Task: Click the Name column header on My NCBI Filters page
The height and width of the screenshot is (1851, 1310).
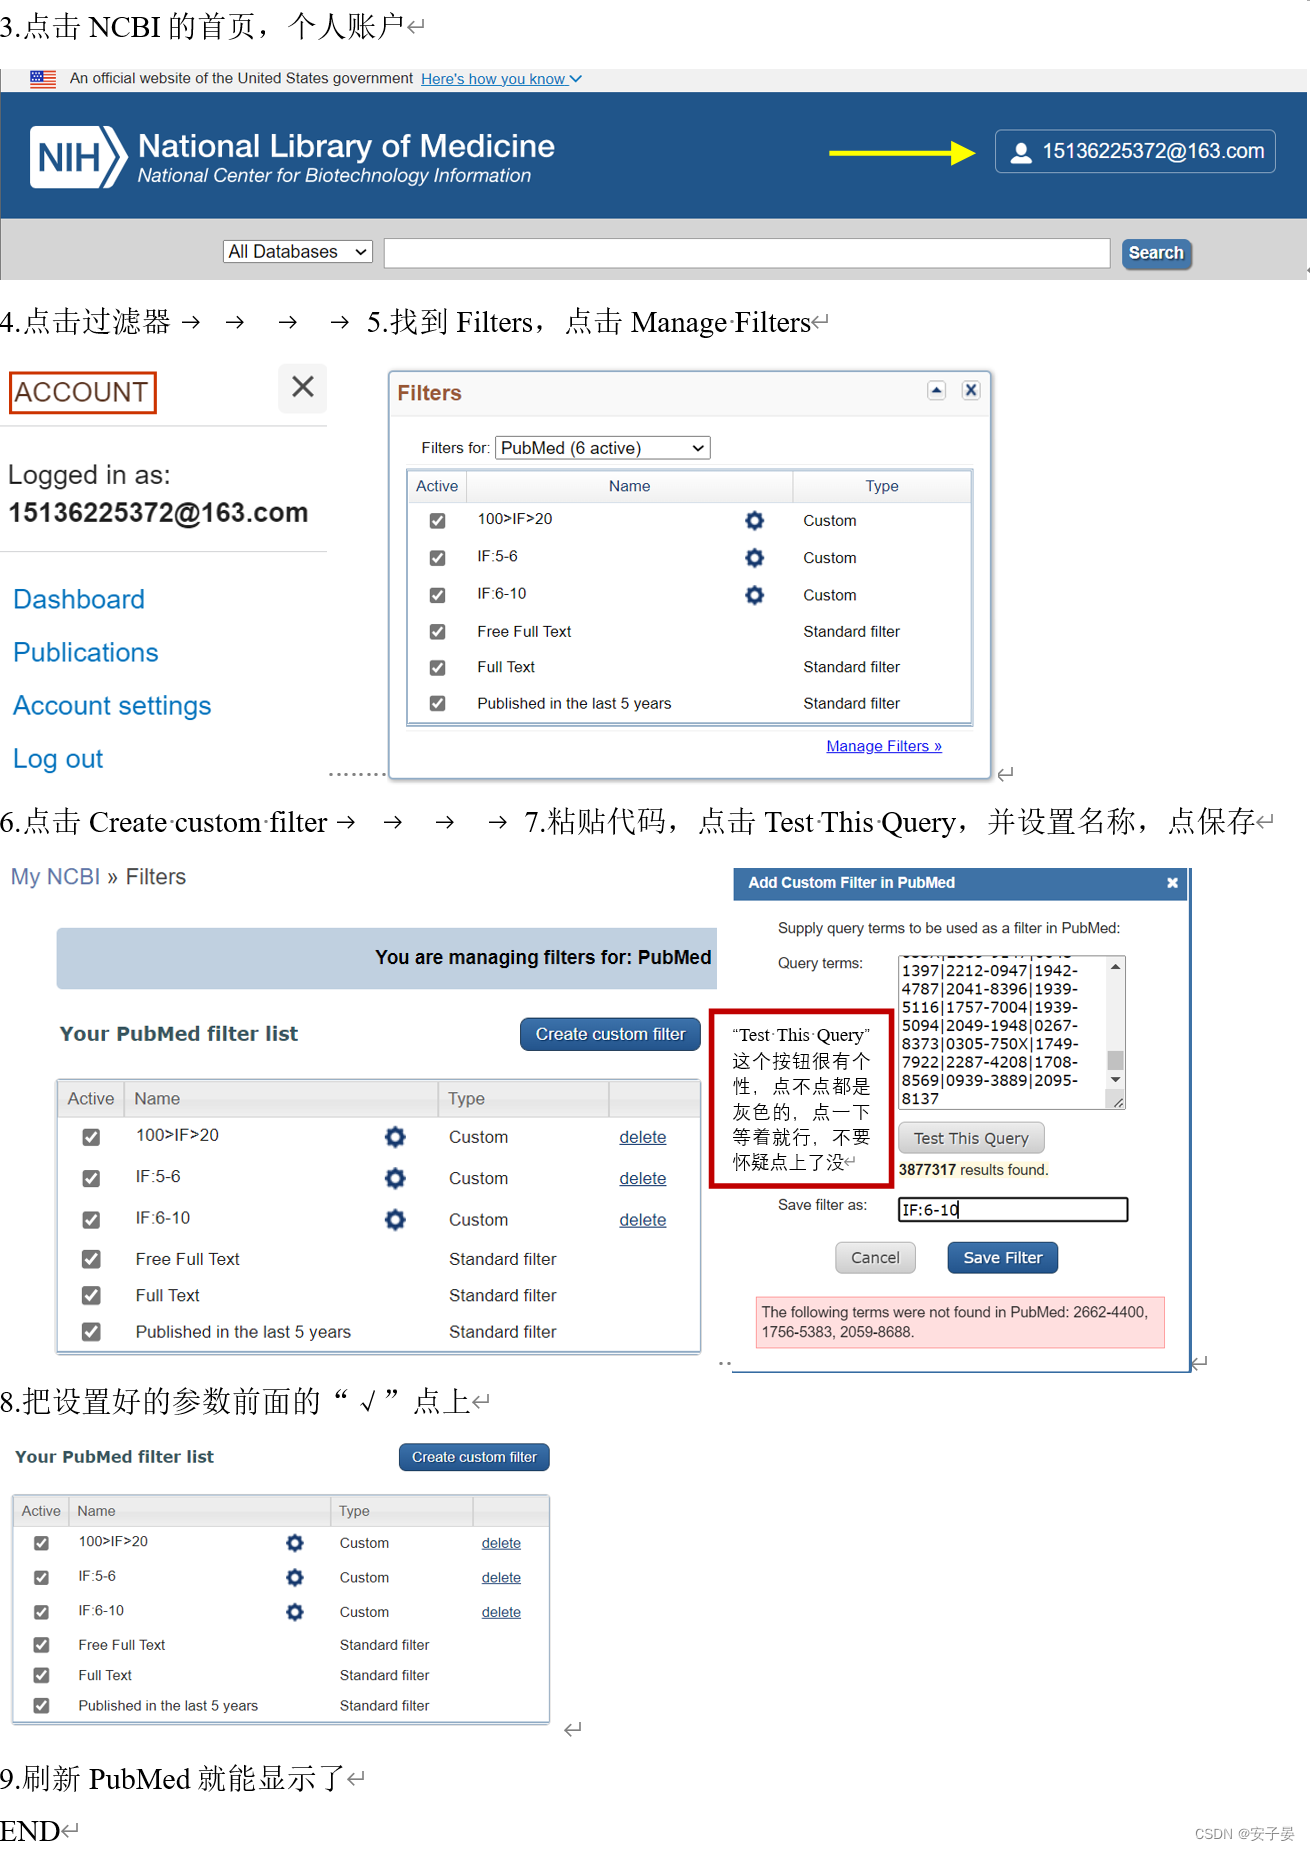Action: (x=281, y=1098)
